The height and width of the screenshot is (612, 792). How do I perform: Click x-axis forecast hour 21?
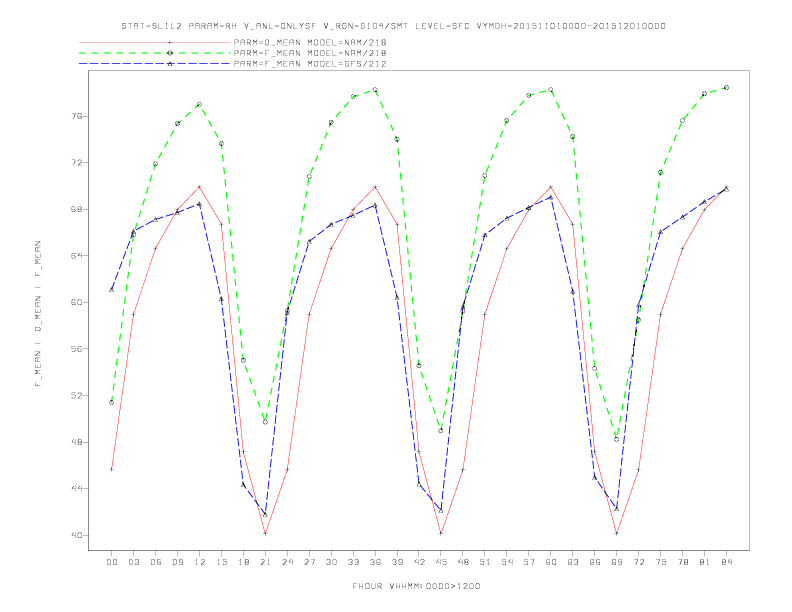click(x=265, y=562)
